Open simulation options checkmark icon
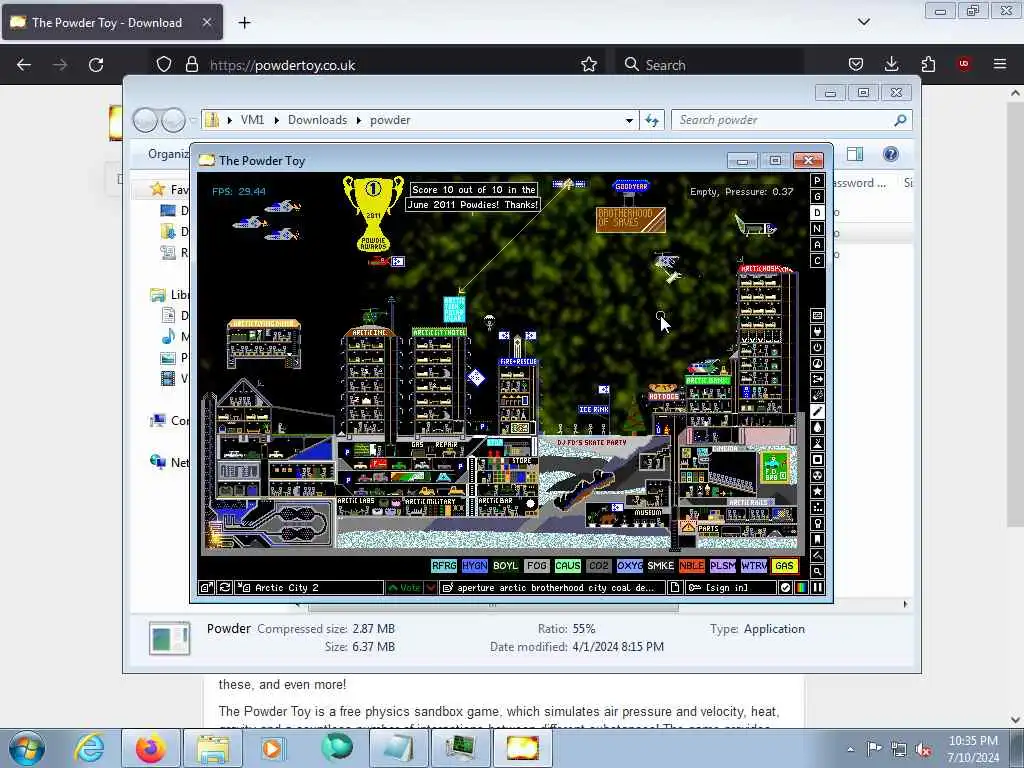1024x768 pixels. pyautogui.click(x=785, y=588)
